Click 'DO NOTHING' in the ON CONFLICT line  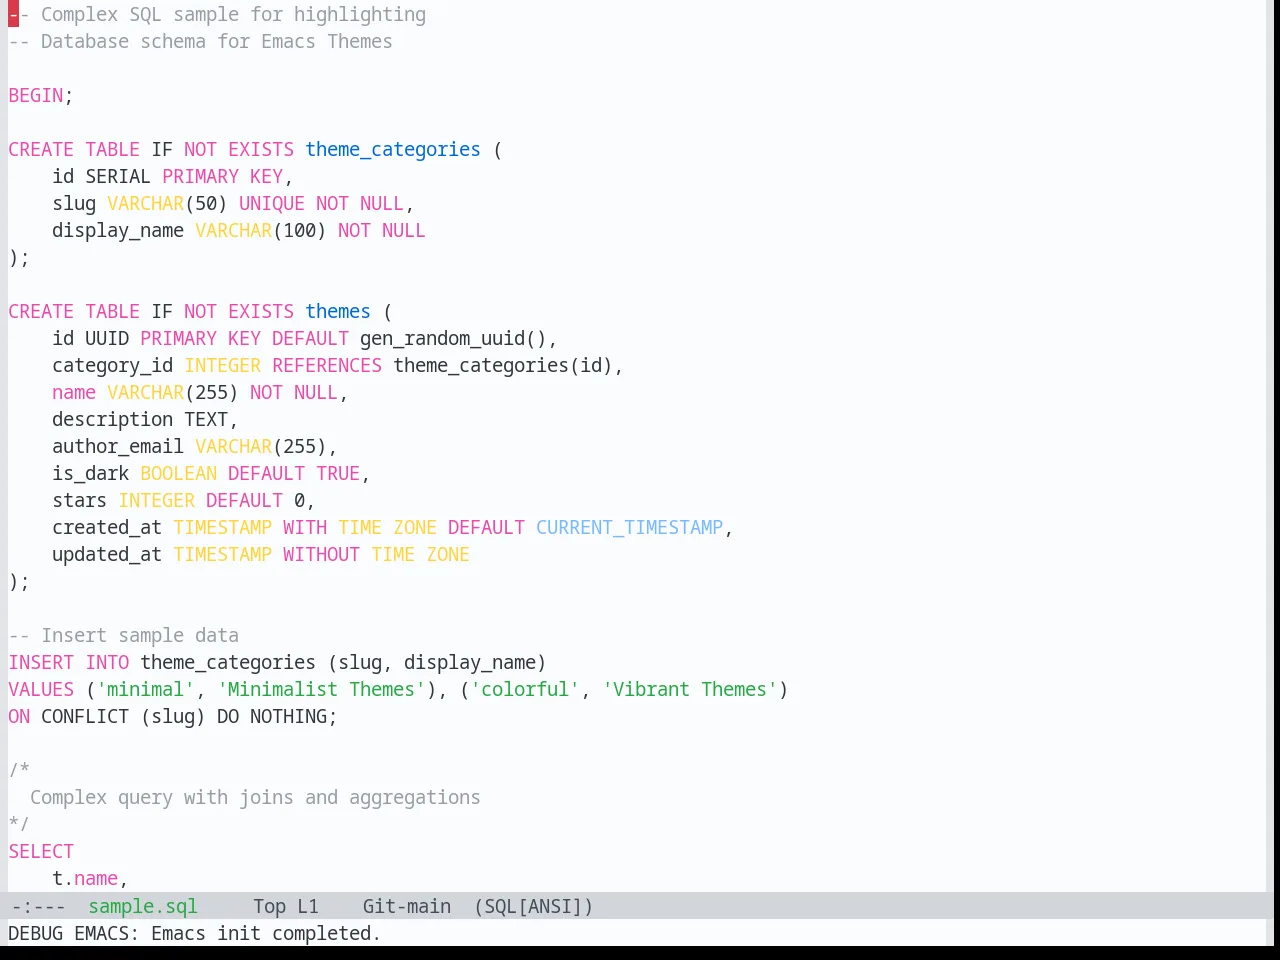272,716
